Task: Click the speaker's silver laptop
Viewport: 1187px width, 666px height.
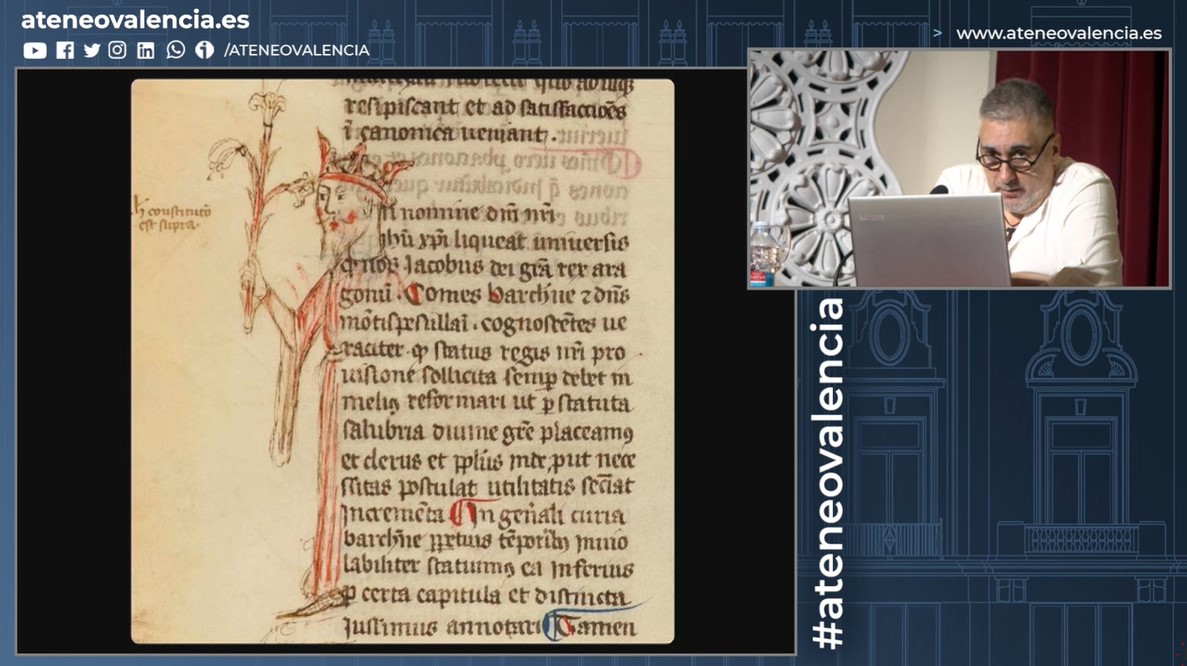Action: (x=928, y=240)
